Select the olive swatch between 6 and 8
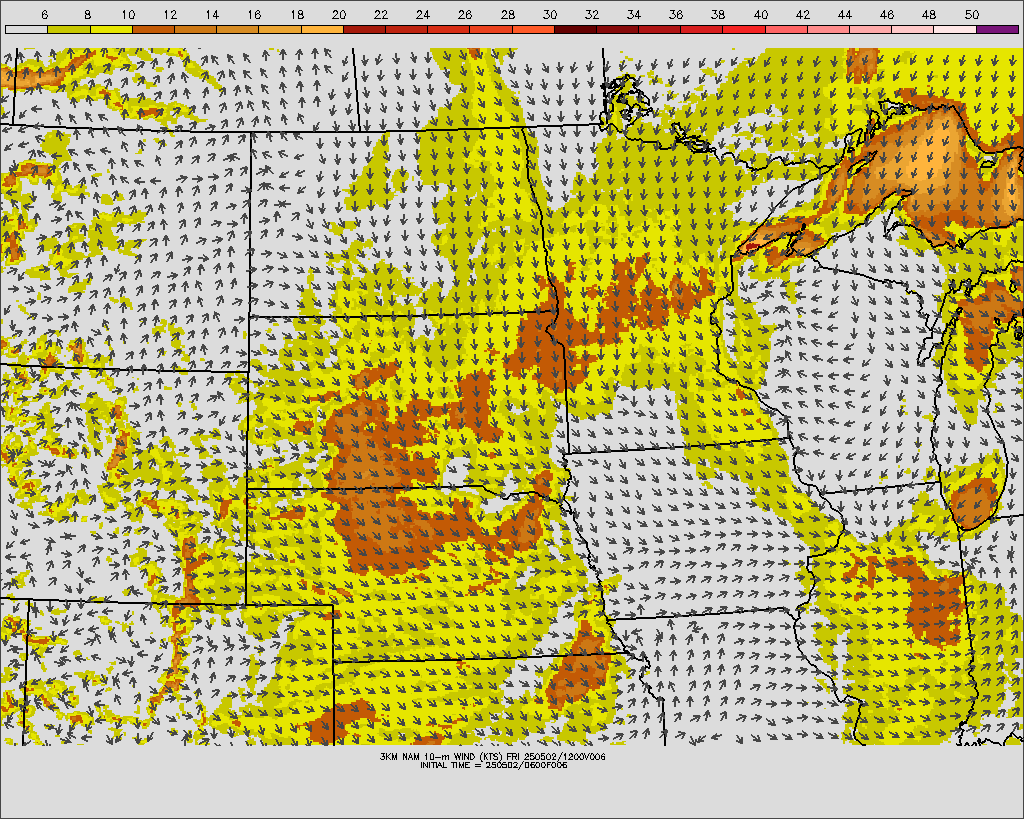The width and height of the screenshot is (1024, 819). pos(69,29)
